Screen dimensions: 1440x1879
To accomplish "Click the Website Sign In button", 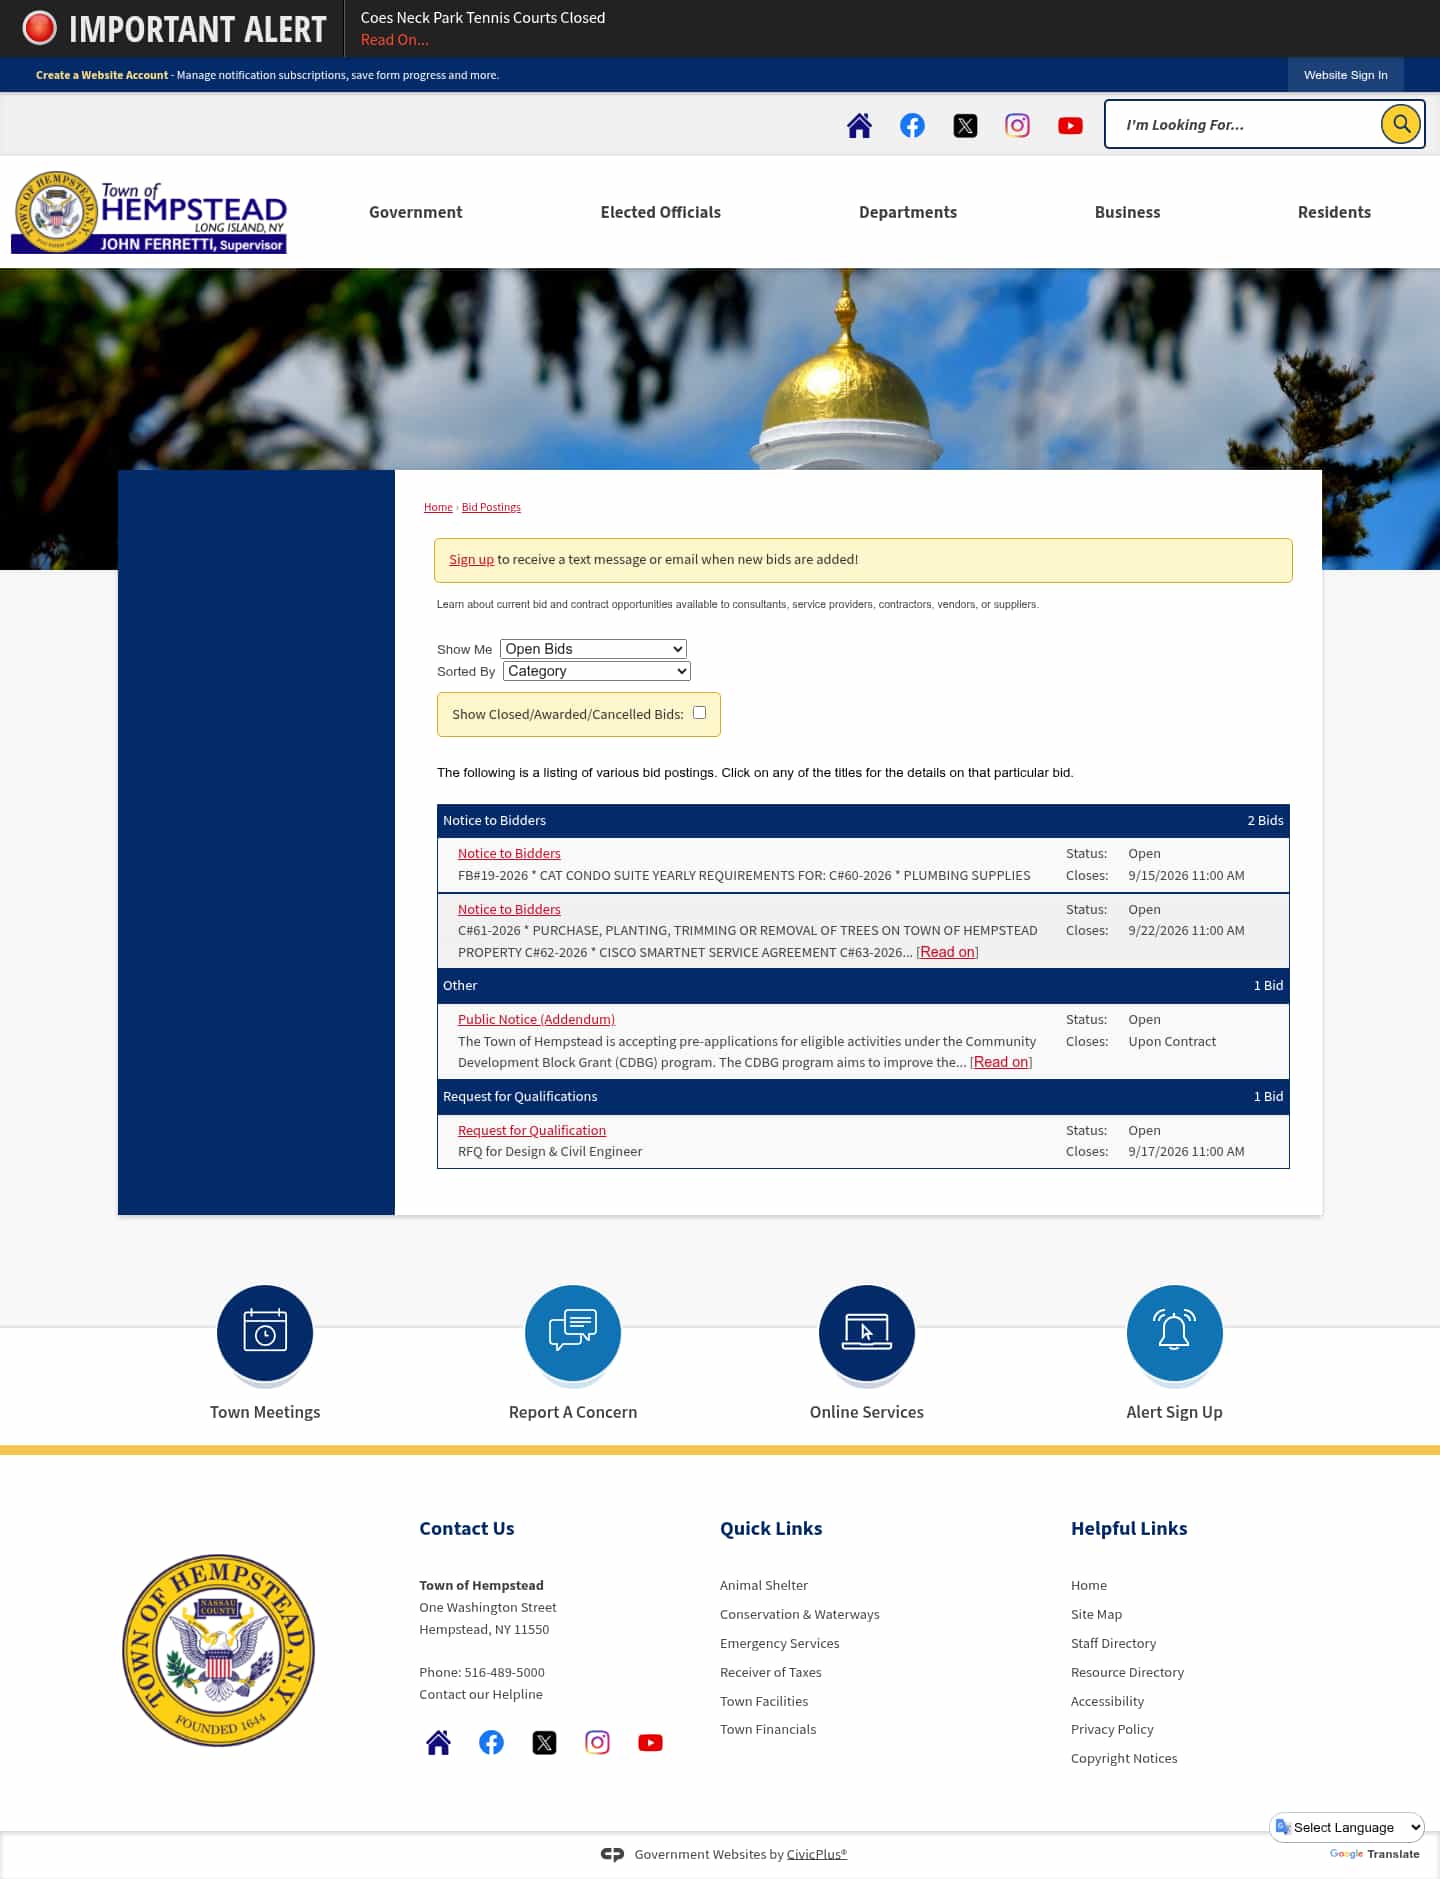I will [x=1345, y=75].
